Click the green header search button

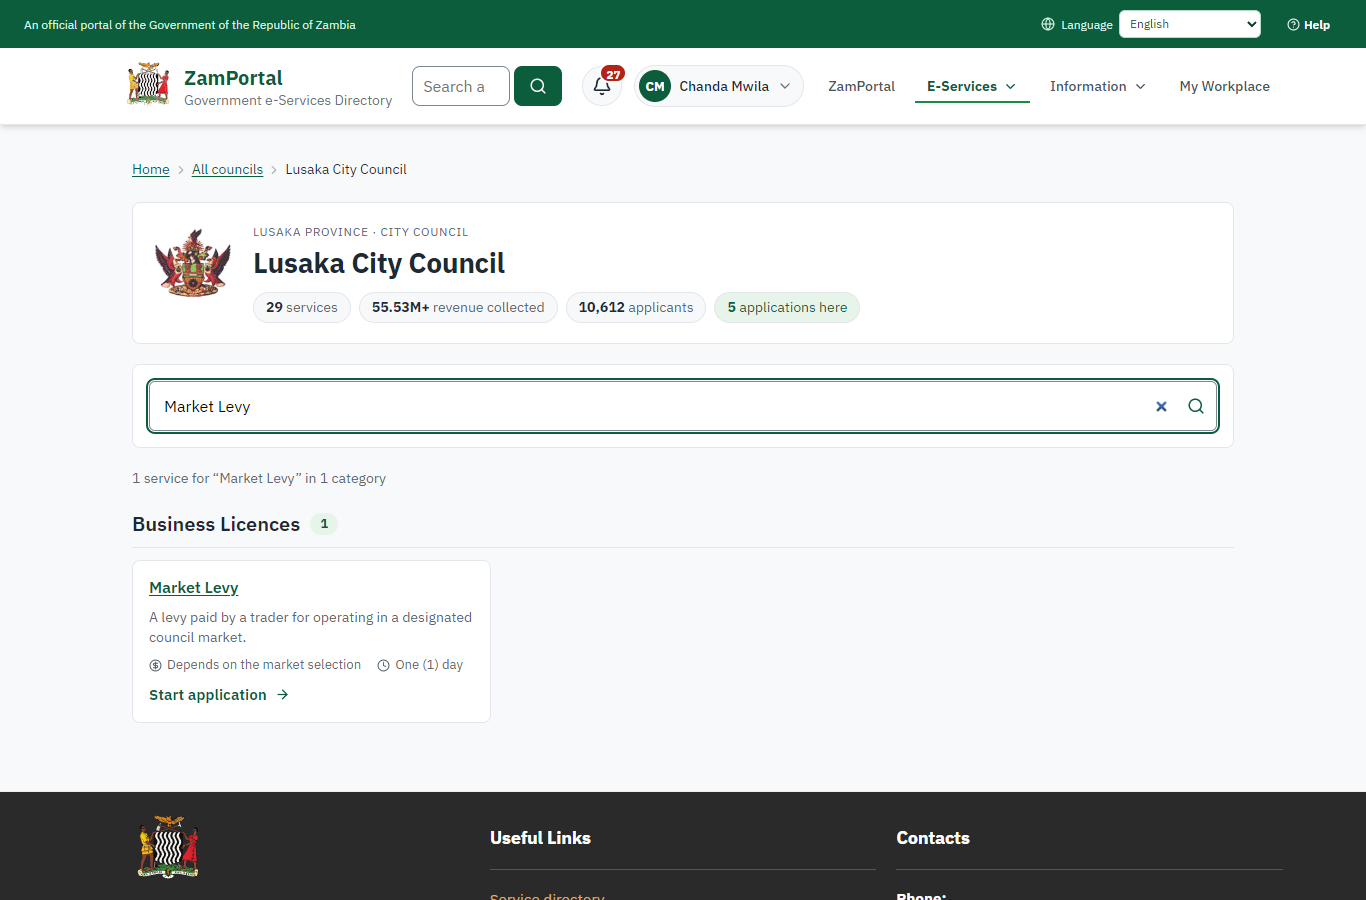point(538,86)
